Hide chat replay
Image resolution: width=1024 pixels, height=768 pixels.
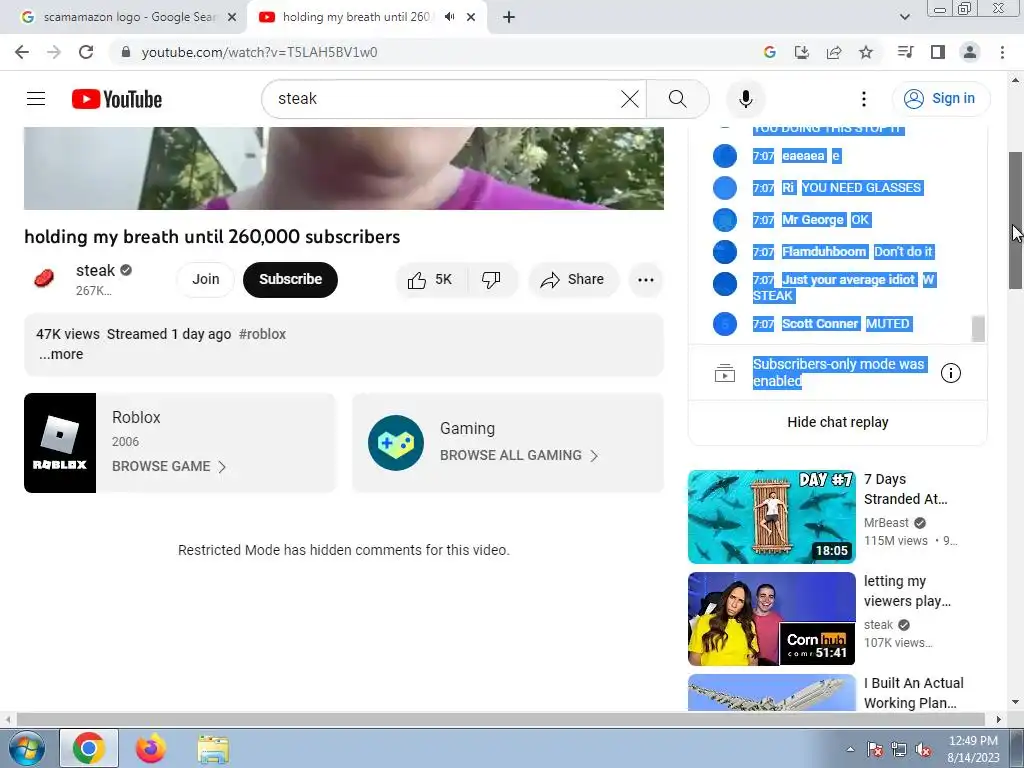coord(837,422)
